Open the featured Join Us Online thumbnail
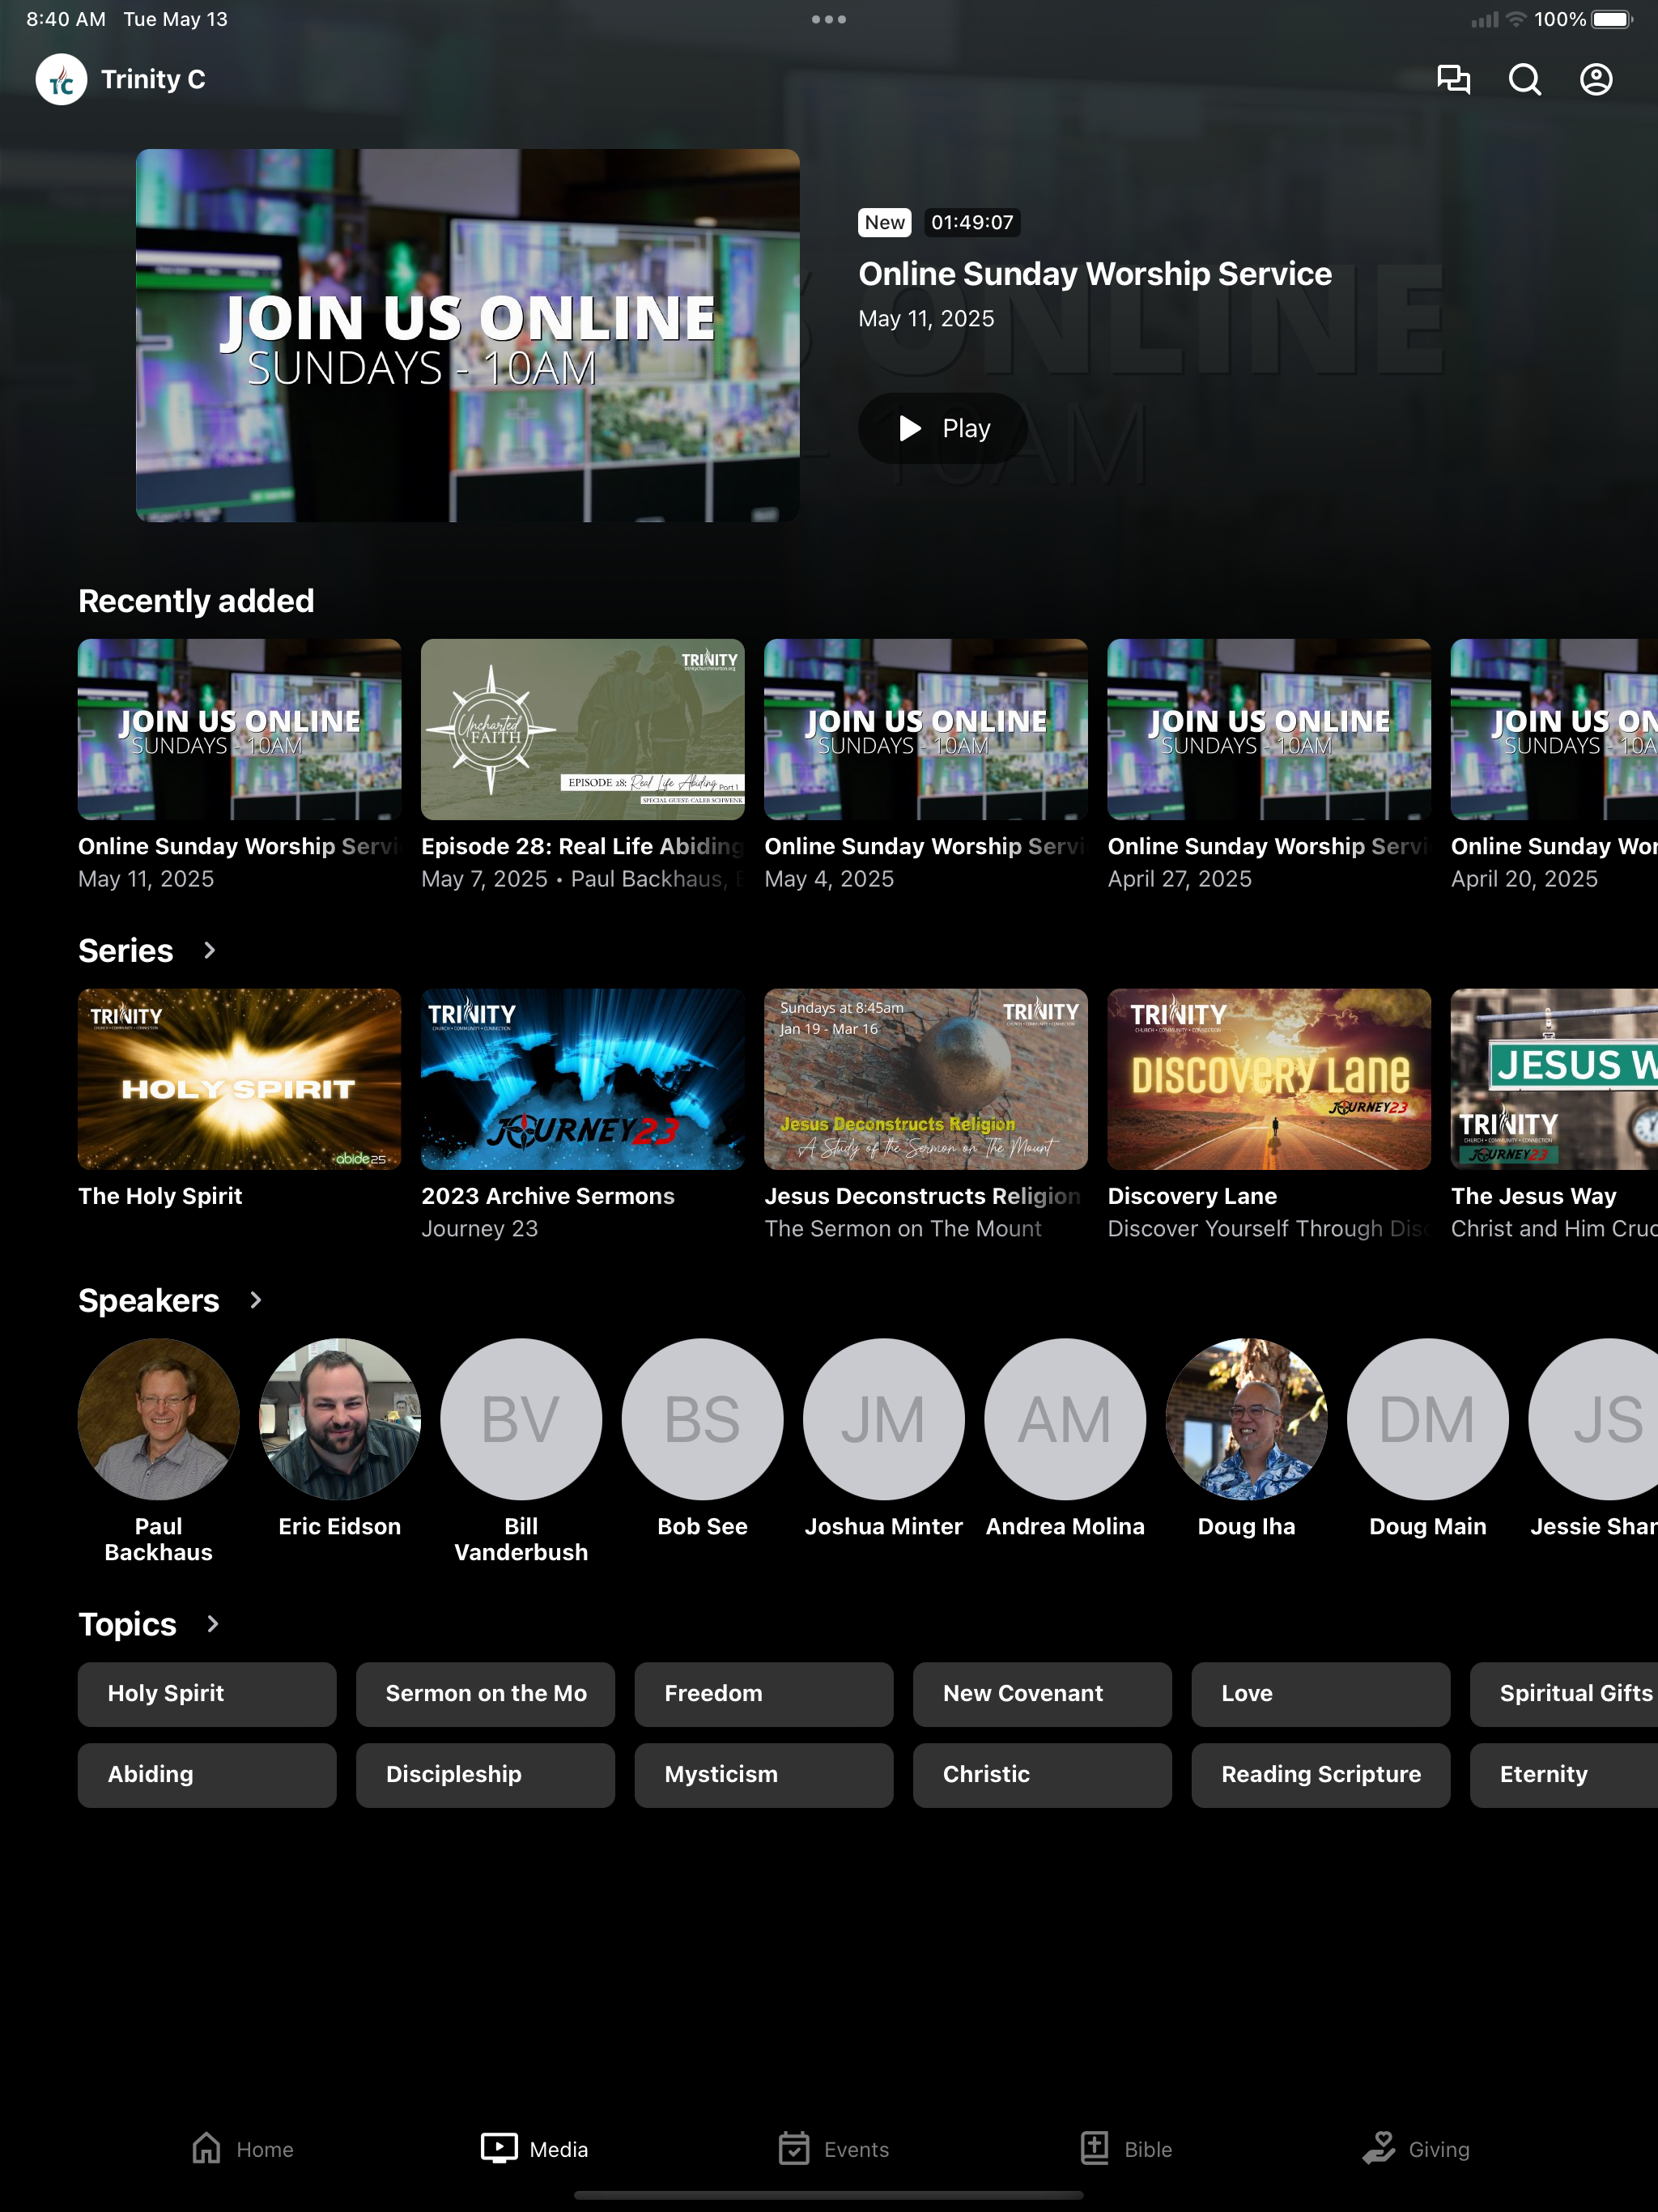Screen dimensions: 1658x2212 pyautogui.click(x=467, y=335)
